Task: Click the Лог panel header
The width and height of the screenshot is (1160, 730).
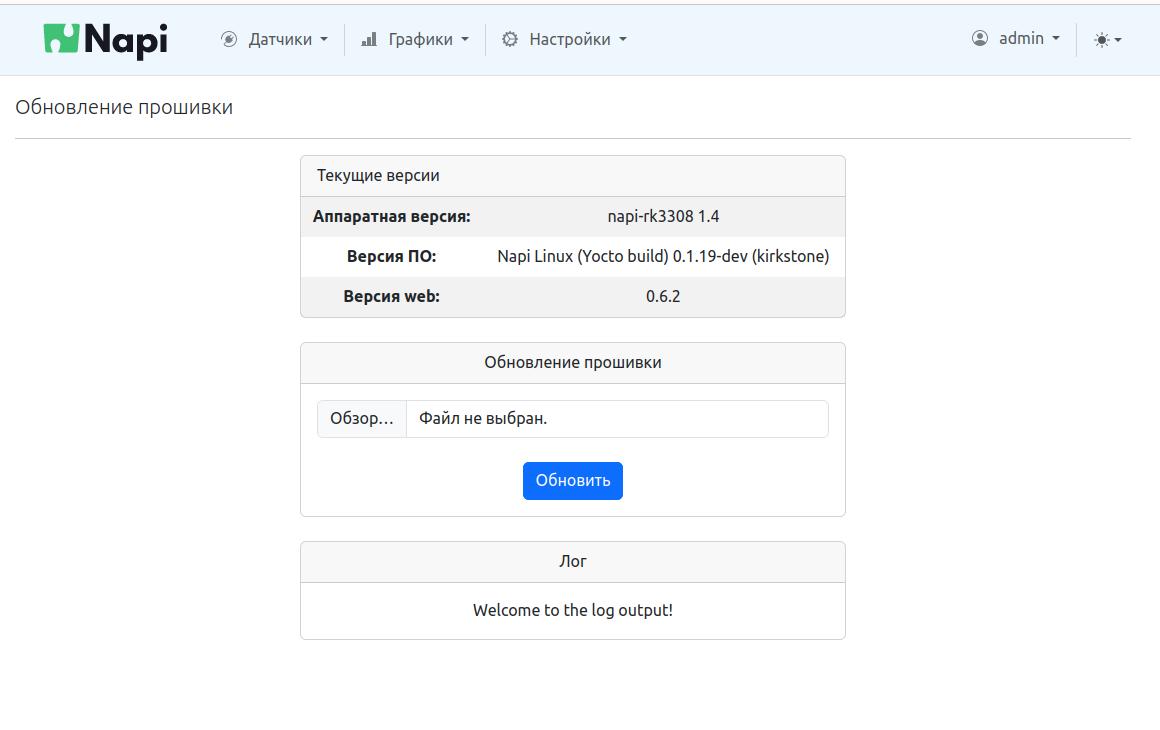Action: point(572,561)
